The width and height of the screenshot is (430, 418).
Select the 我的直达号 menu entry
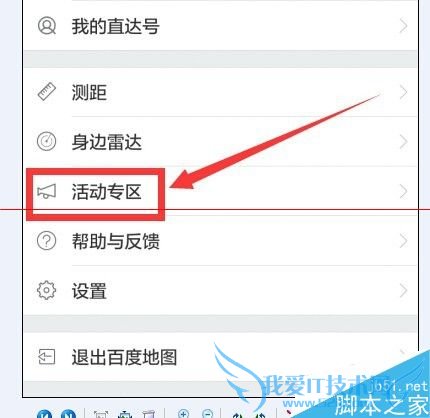point(221,26)
